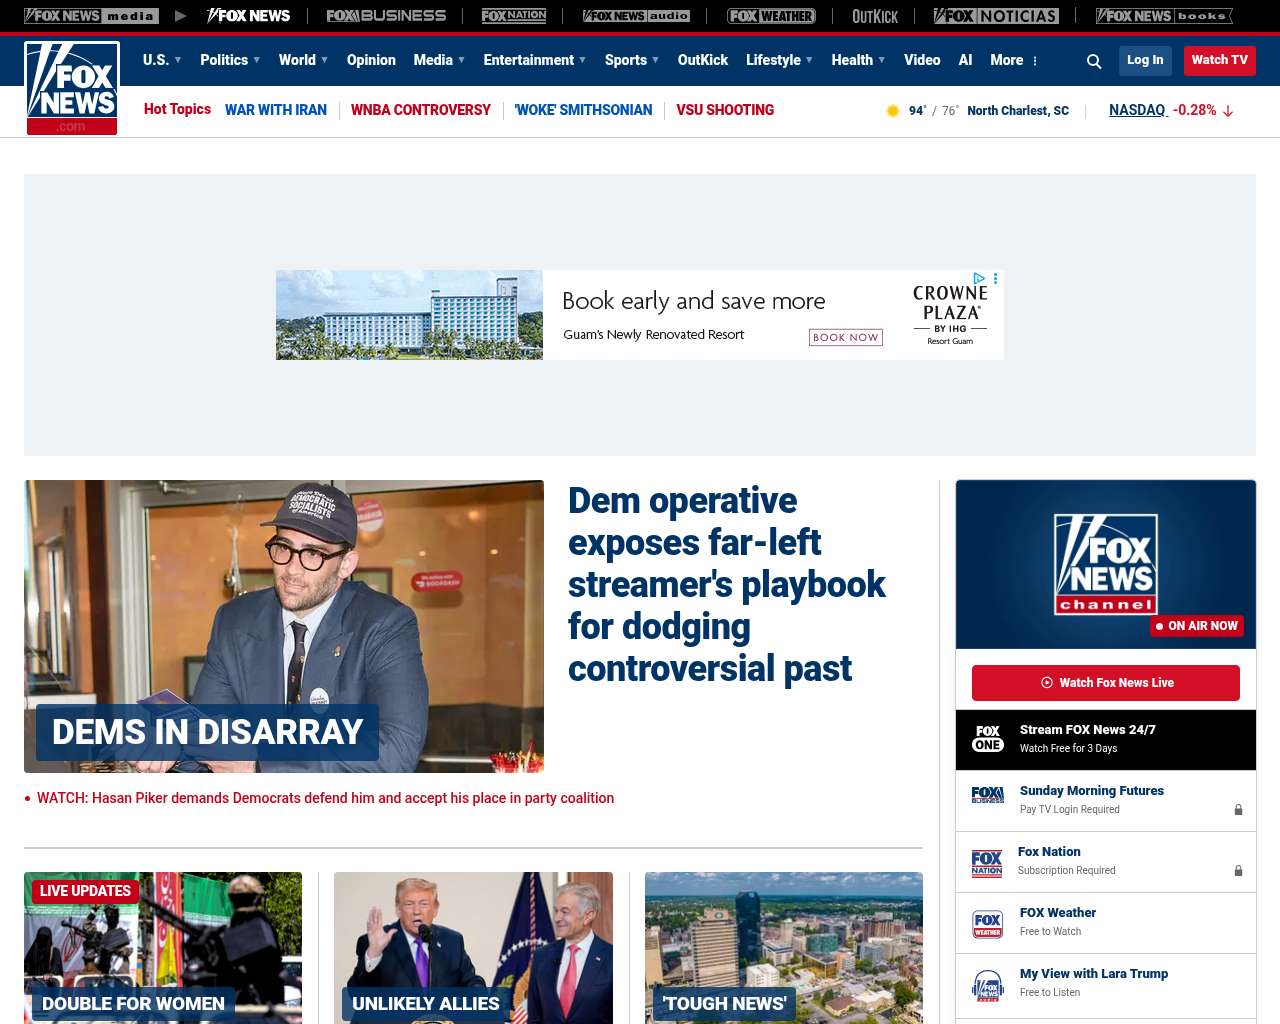Screen dimensions: 1280x1024
Task: Open the UNLIKELY ALLIES story thumbnail
Action: 473,948
